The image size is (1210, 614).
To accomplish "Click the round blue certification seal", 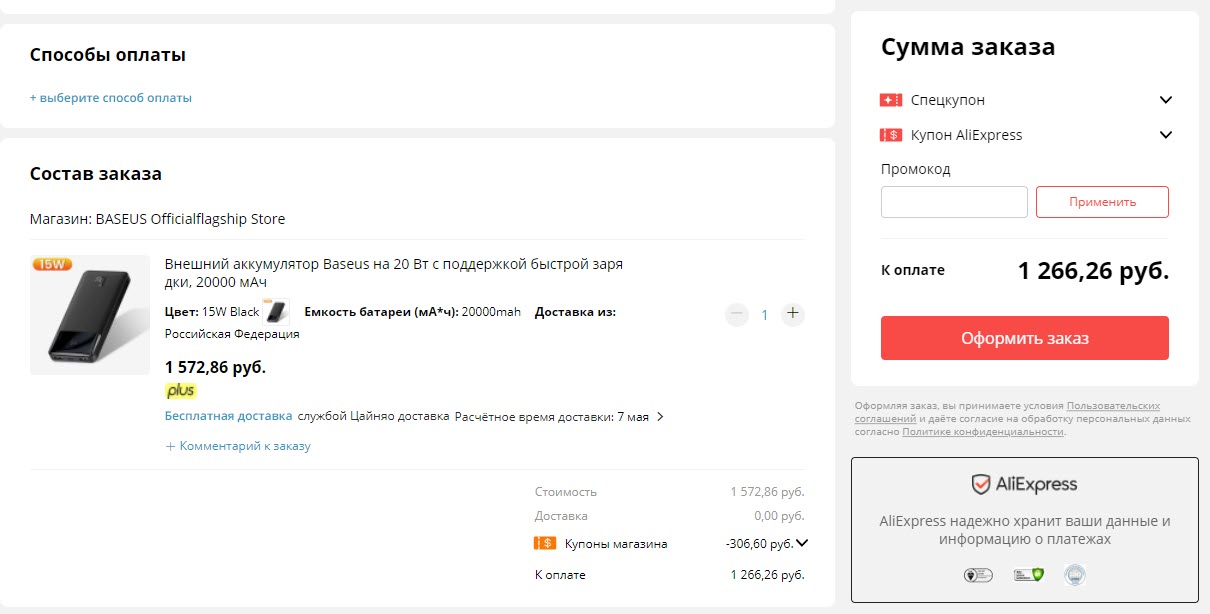I will pos(1075,575).
